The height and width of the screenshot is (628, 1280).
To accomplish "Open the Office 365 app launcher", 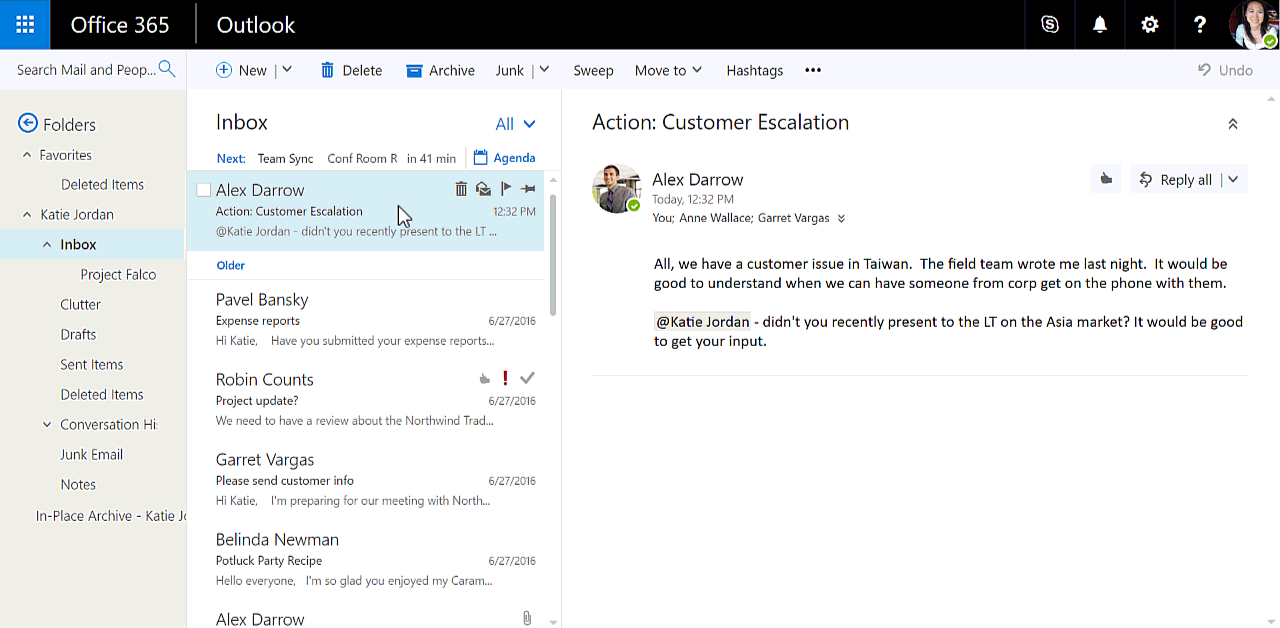I will [x=25, y=25].
